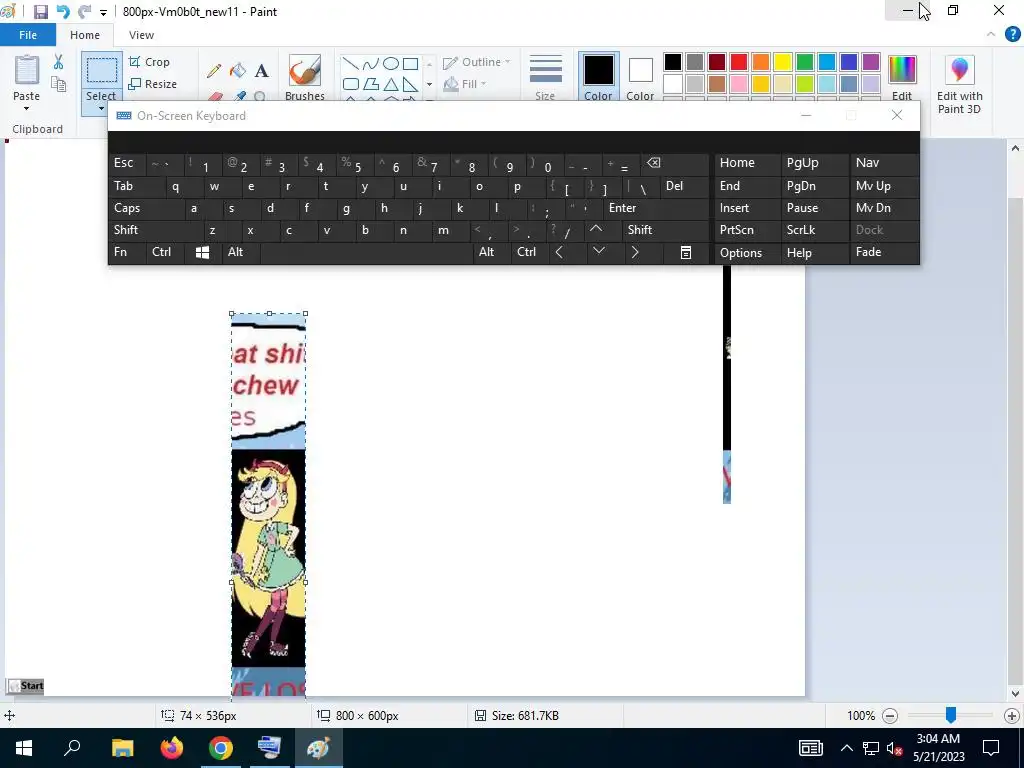Screen dimensions: 1024x768
Task: Pick the Oval shape
Action: click(391, 64)
